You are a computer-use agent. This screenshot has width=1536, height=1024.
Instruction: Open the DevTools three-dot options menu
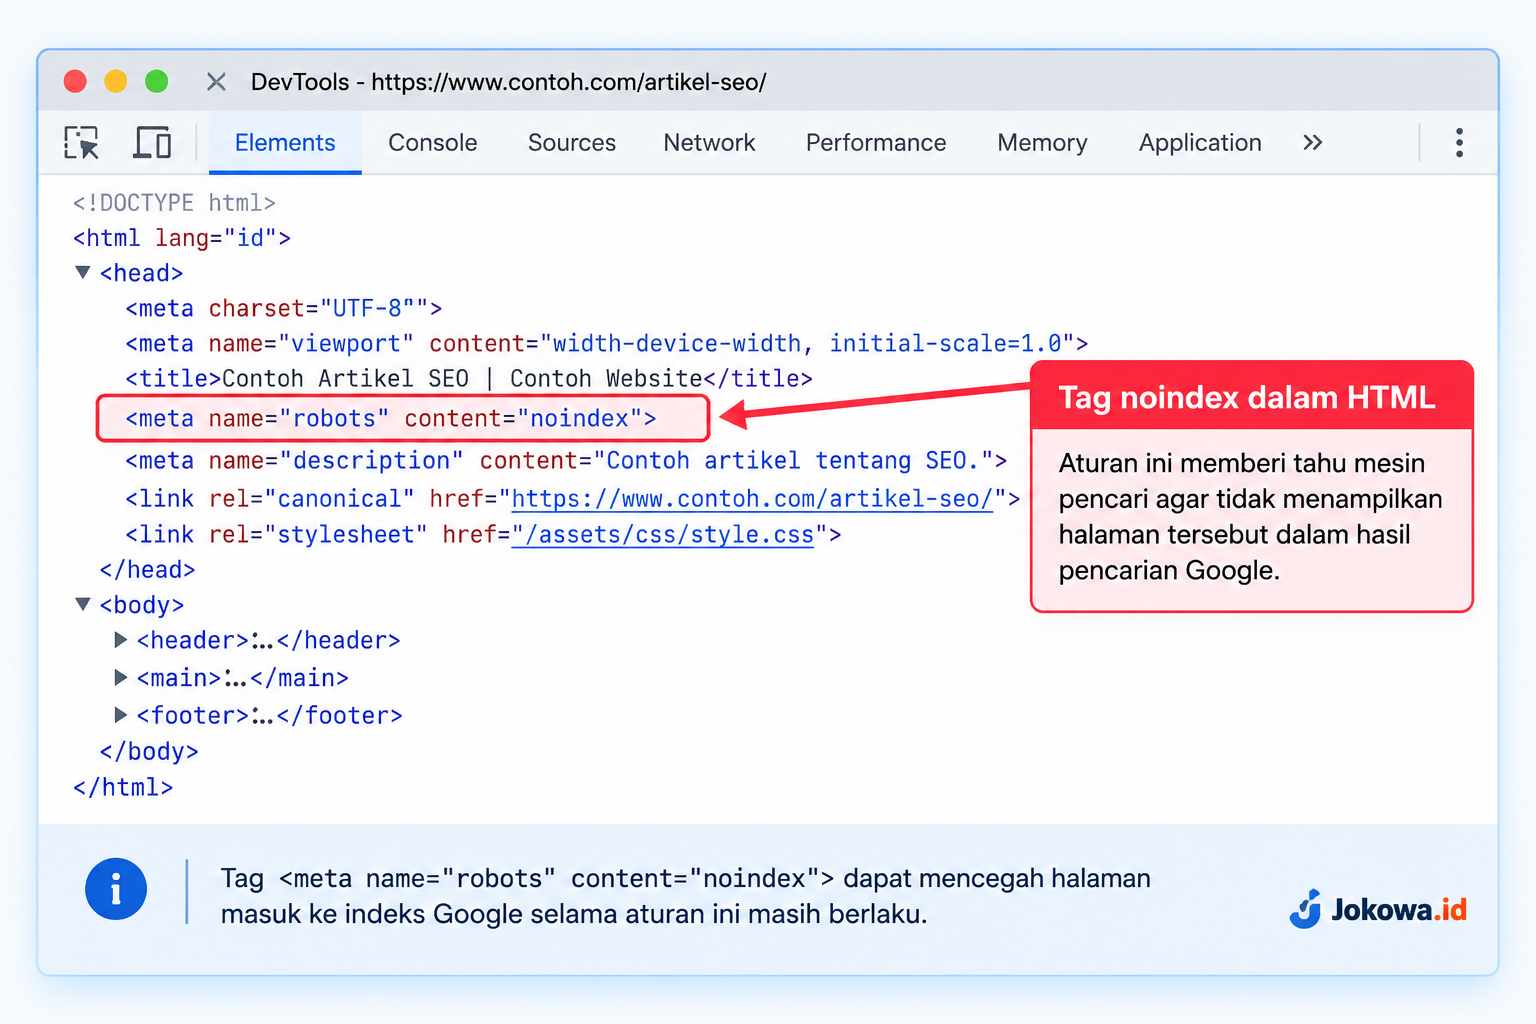pos(1459,143)
